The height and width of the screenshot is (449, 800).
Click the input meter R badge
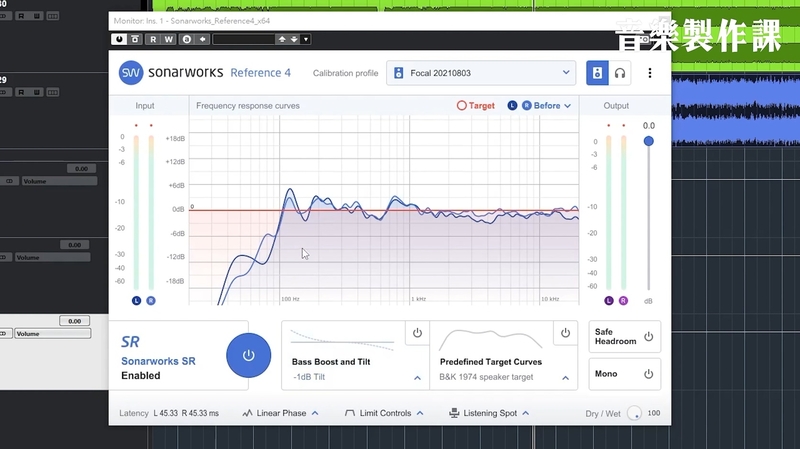151,301
